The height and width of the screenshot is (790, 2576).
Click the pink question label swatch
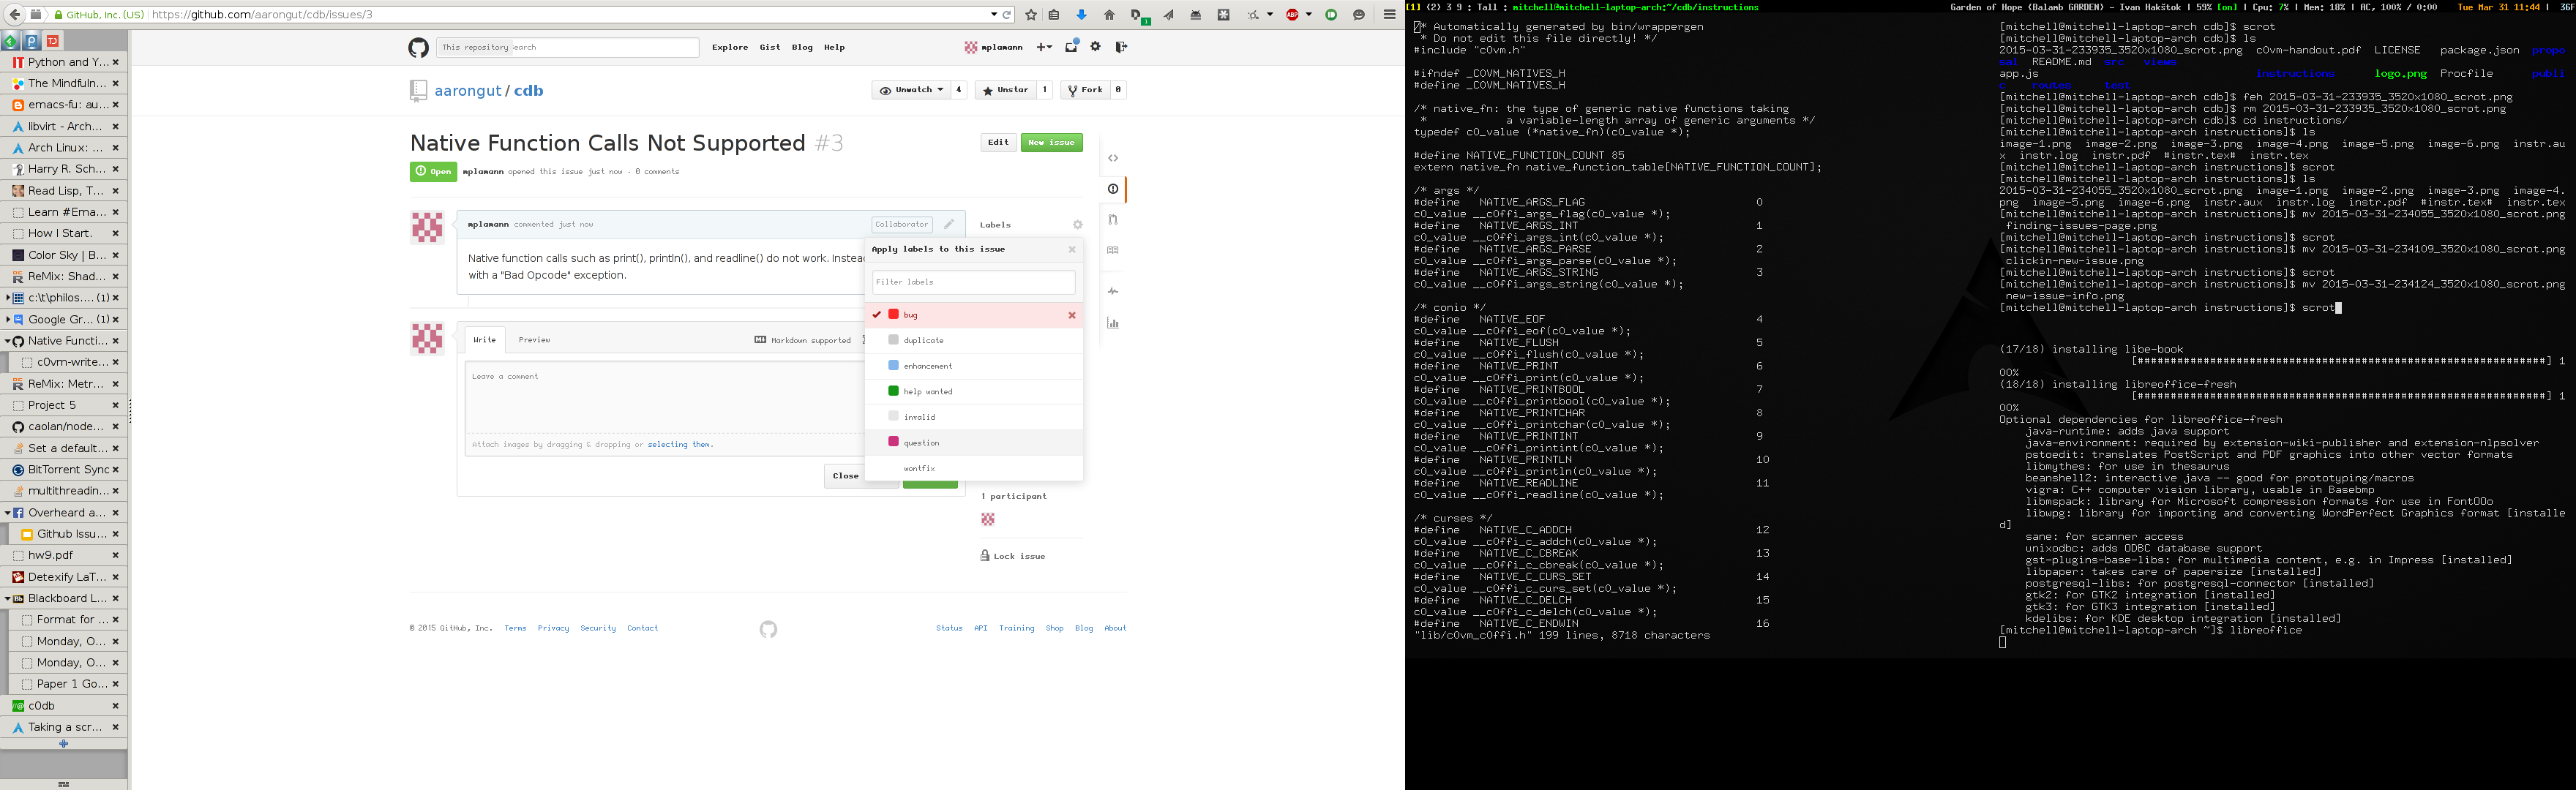893,442
